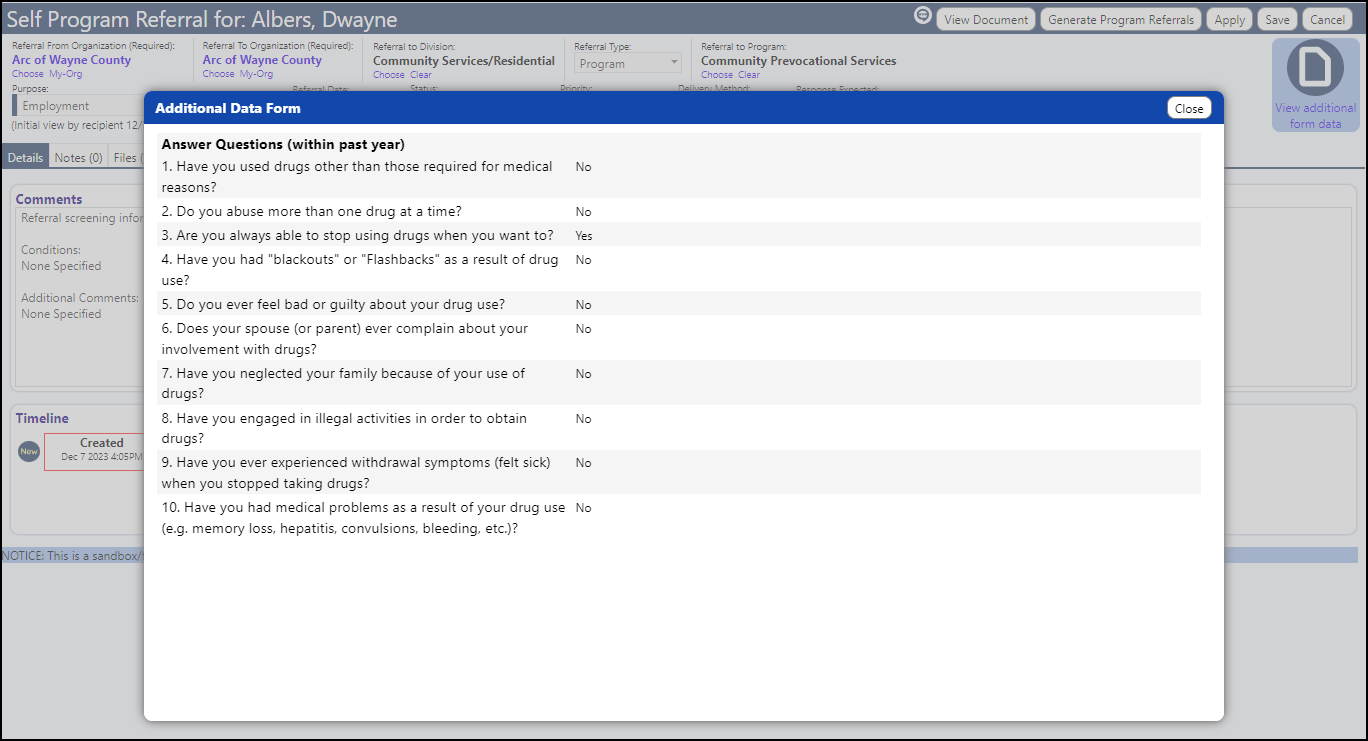
Task: Click the Additional Data Form title
Action: pyautogui.click(x=228, y=108)
